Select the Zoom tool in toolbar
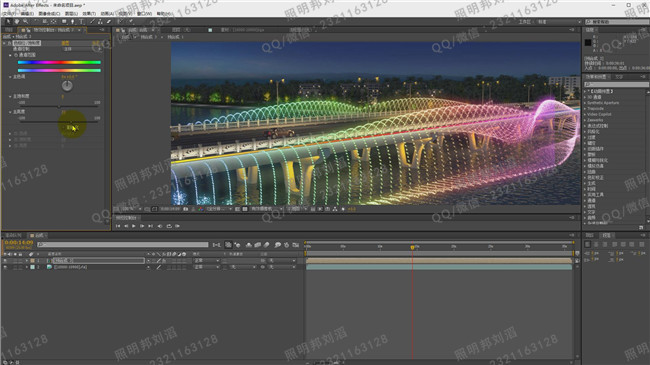The image size is (650, 365). [x=26, y=22]
